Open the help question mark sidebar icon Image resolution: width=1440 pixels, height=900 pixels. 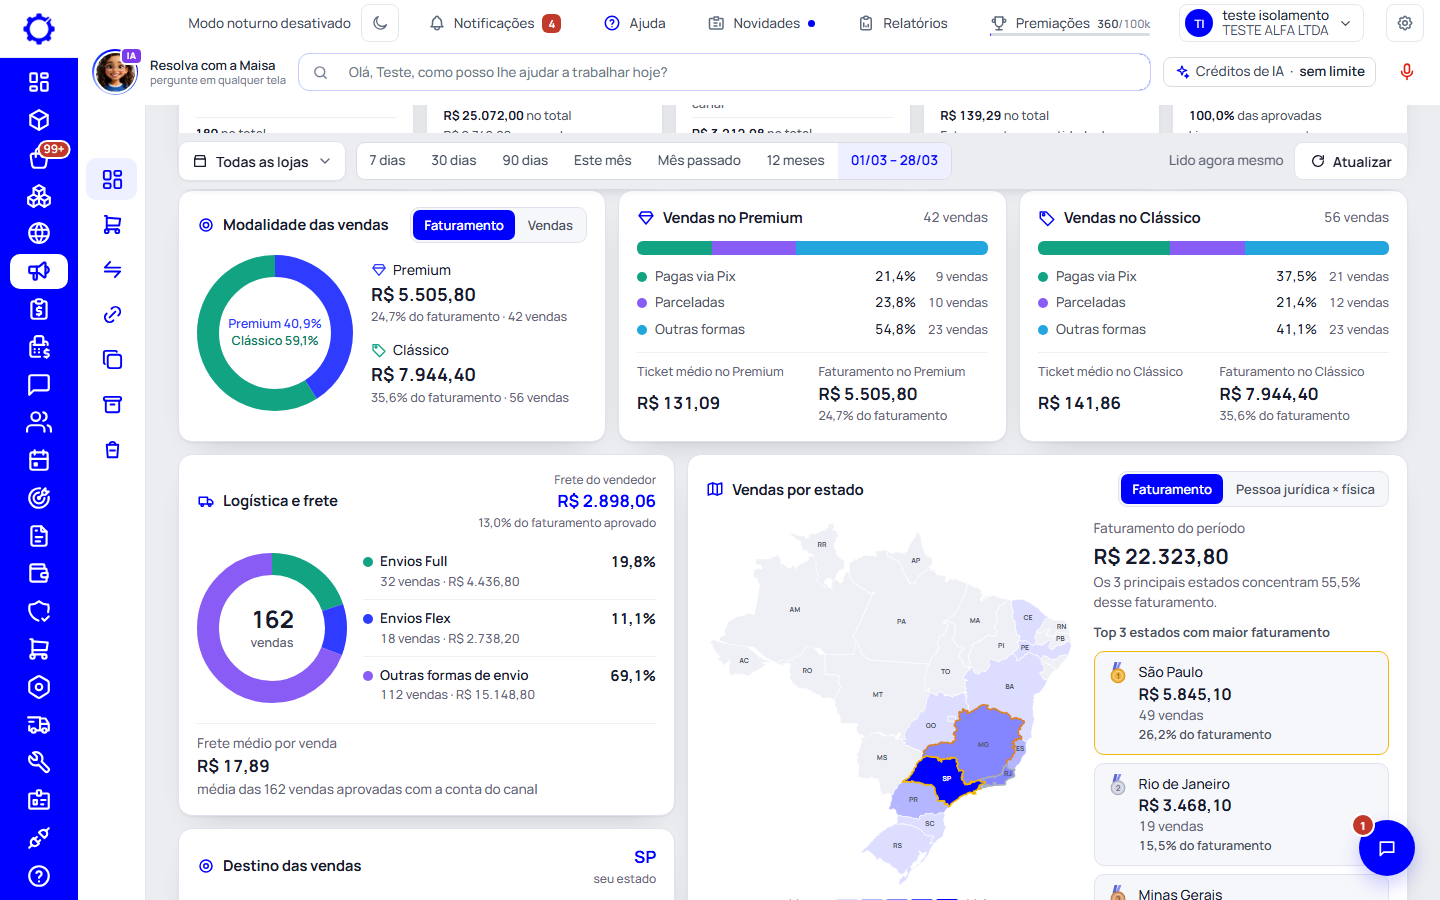39,876
